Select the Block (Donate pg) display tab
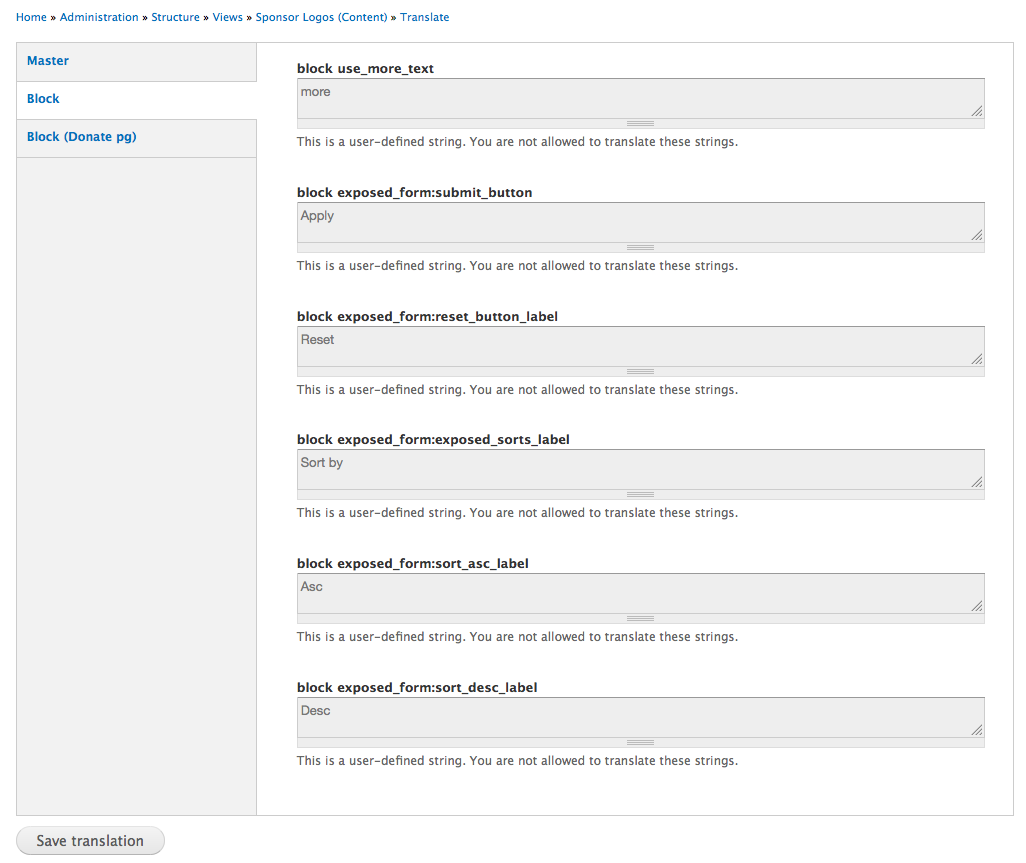The height and width of the screenshot is (863, 1026). click(81, 136)
